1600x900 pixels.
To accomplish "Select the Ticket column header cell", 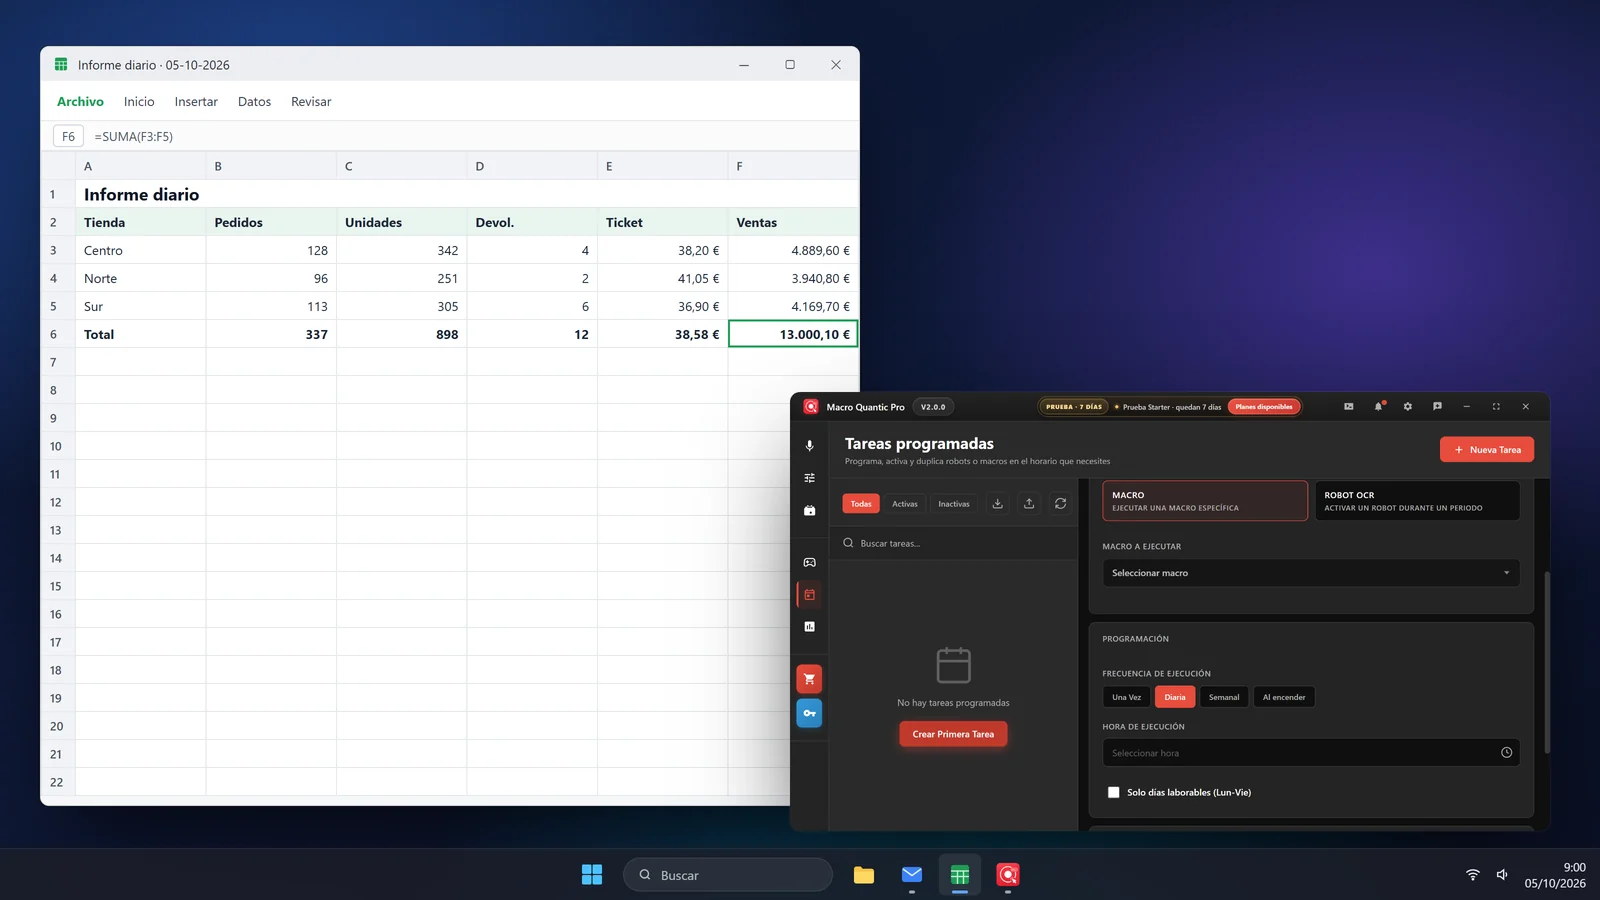I will [663, 222].
